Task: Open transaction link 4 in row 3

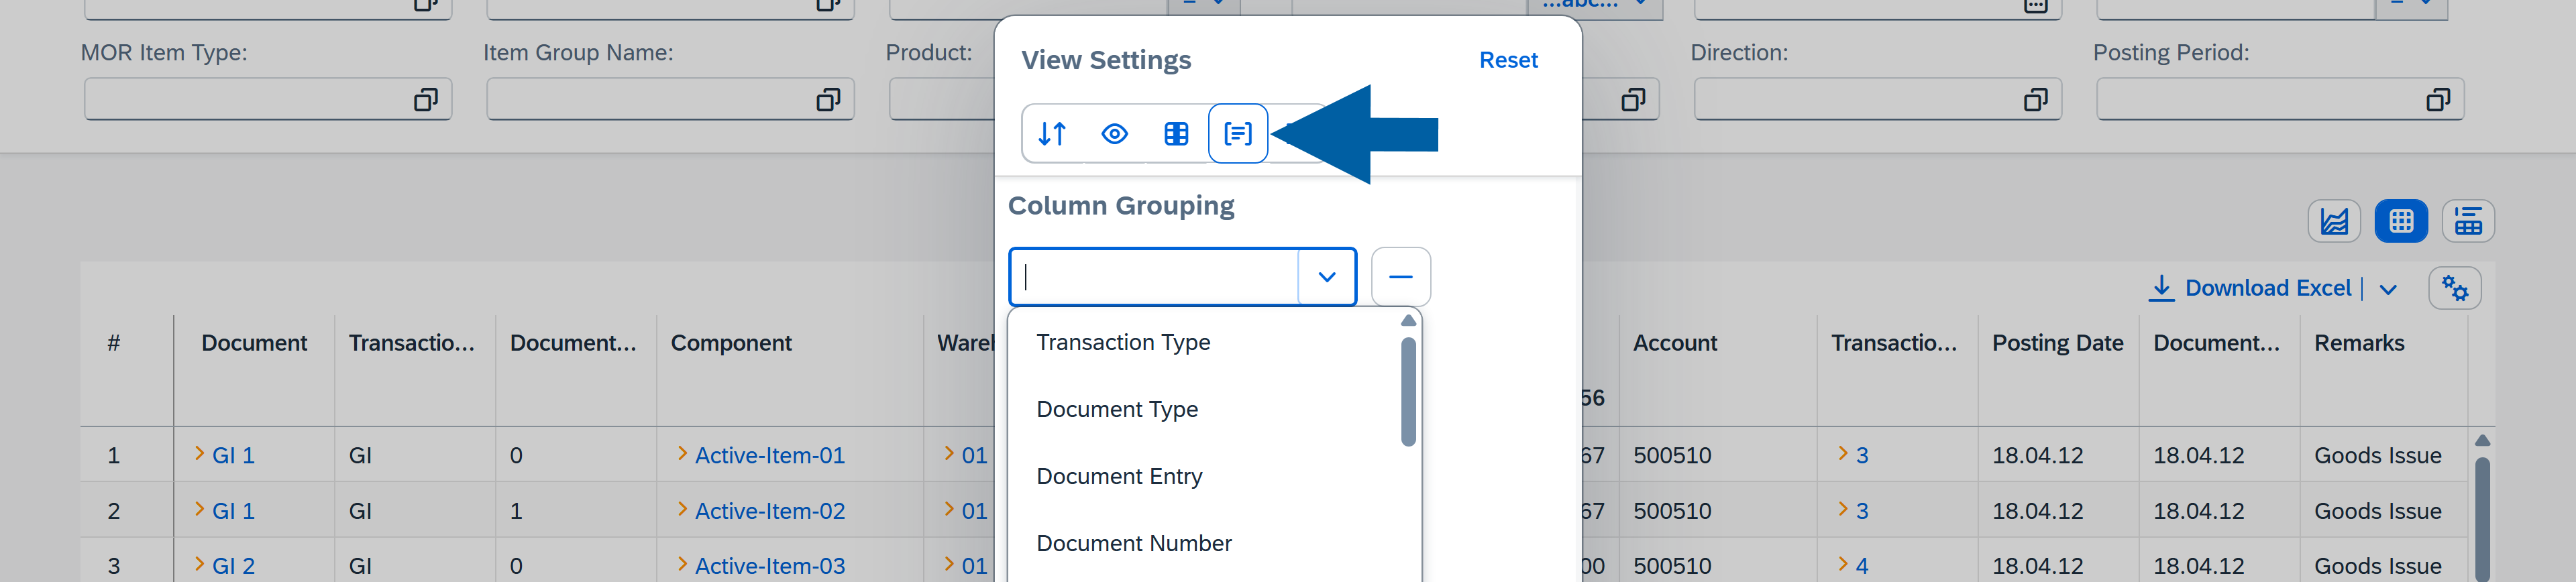Action: [x=1862, y=566]
